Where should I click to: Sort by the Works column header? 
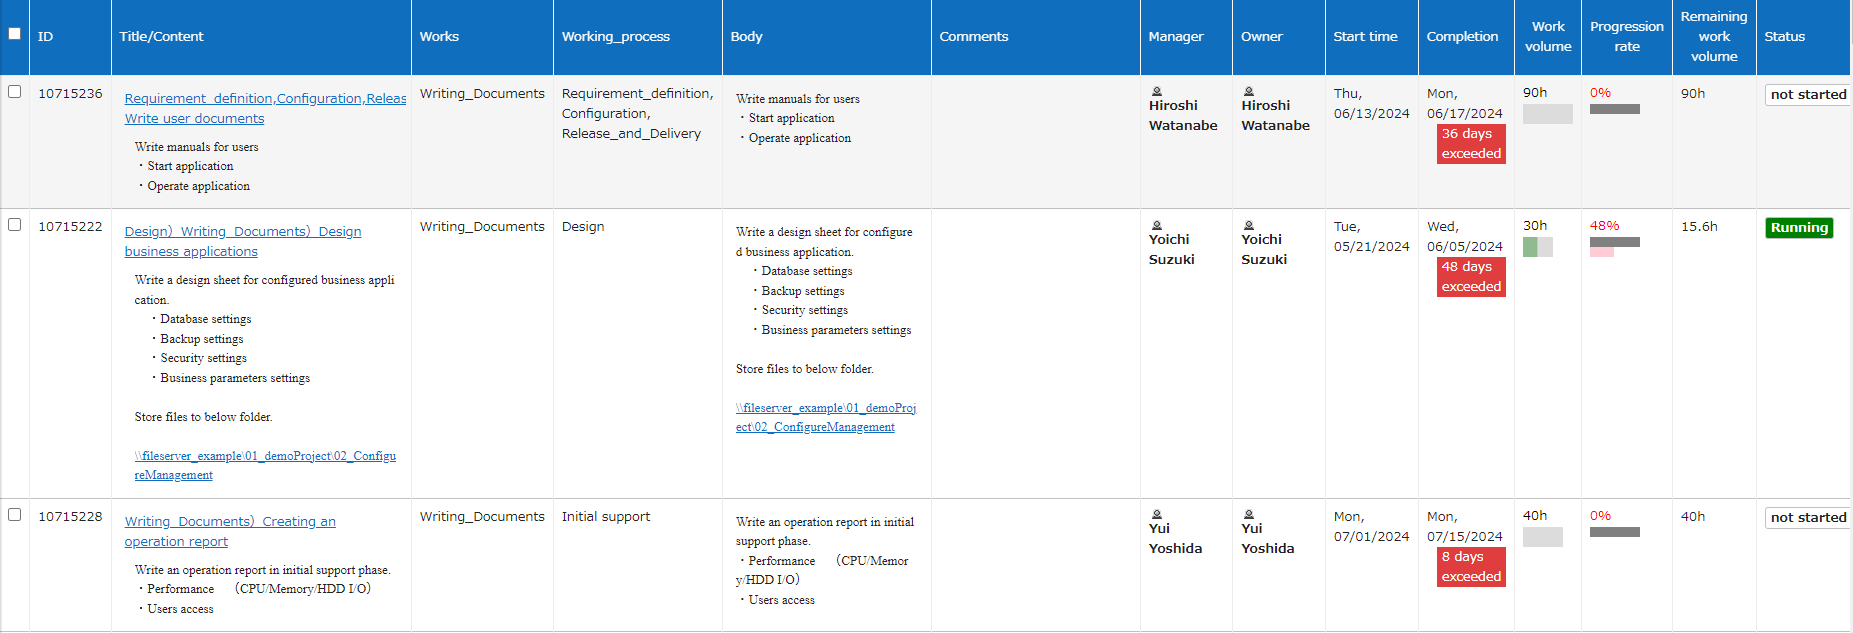[x=482, y=37]
